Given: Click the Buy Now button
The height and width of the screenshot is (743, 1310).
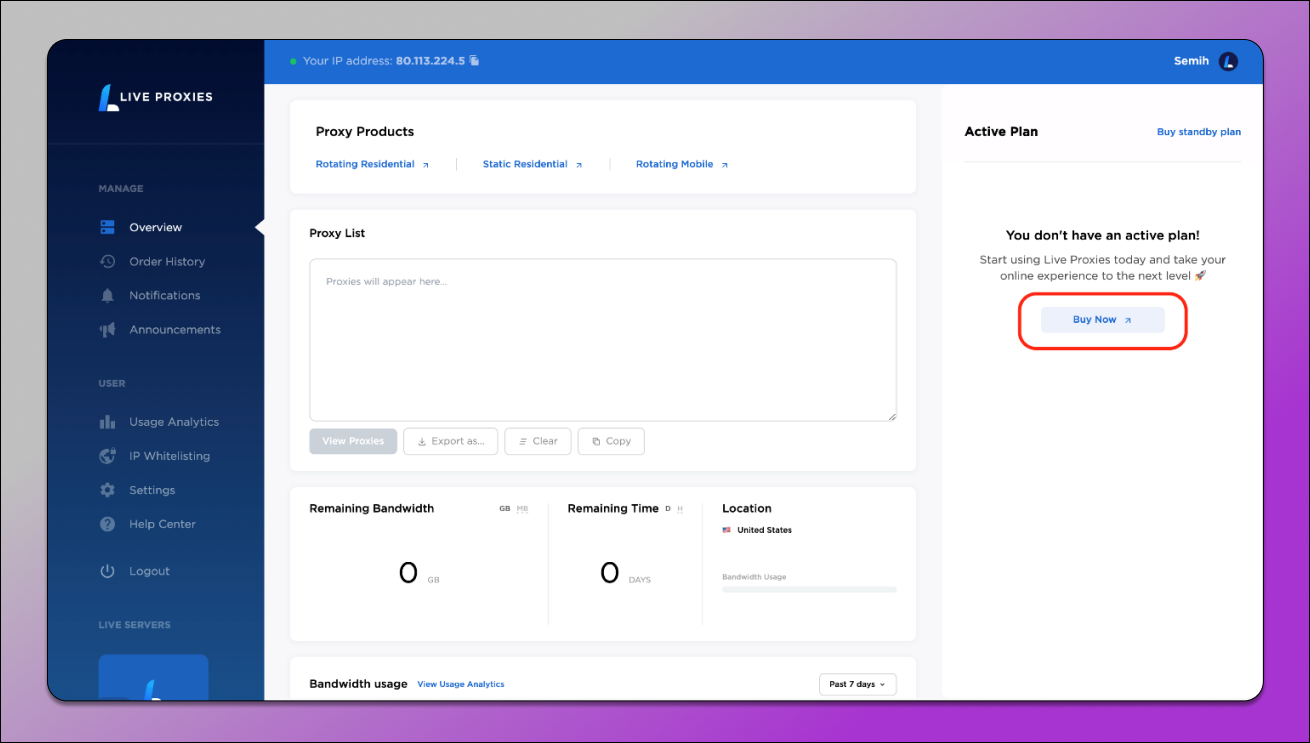Looking at the screenshot, I should 1103,320.
